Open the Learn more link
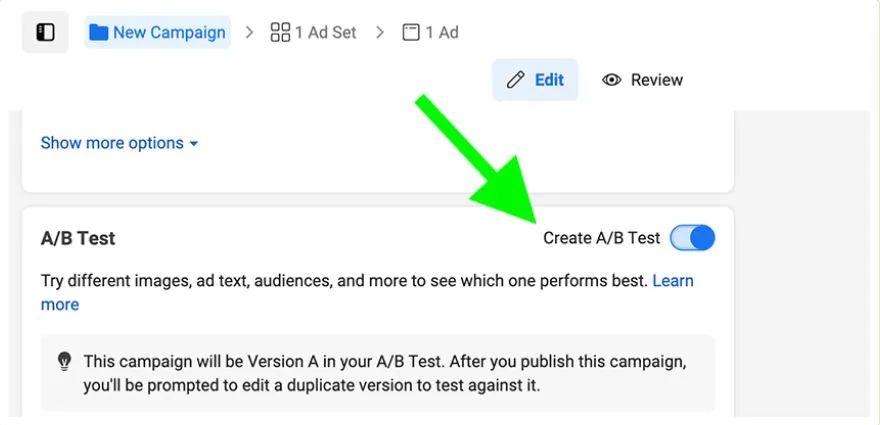Image resolution: width=880 pixels, height=425 pixels. (672, 281)
